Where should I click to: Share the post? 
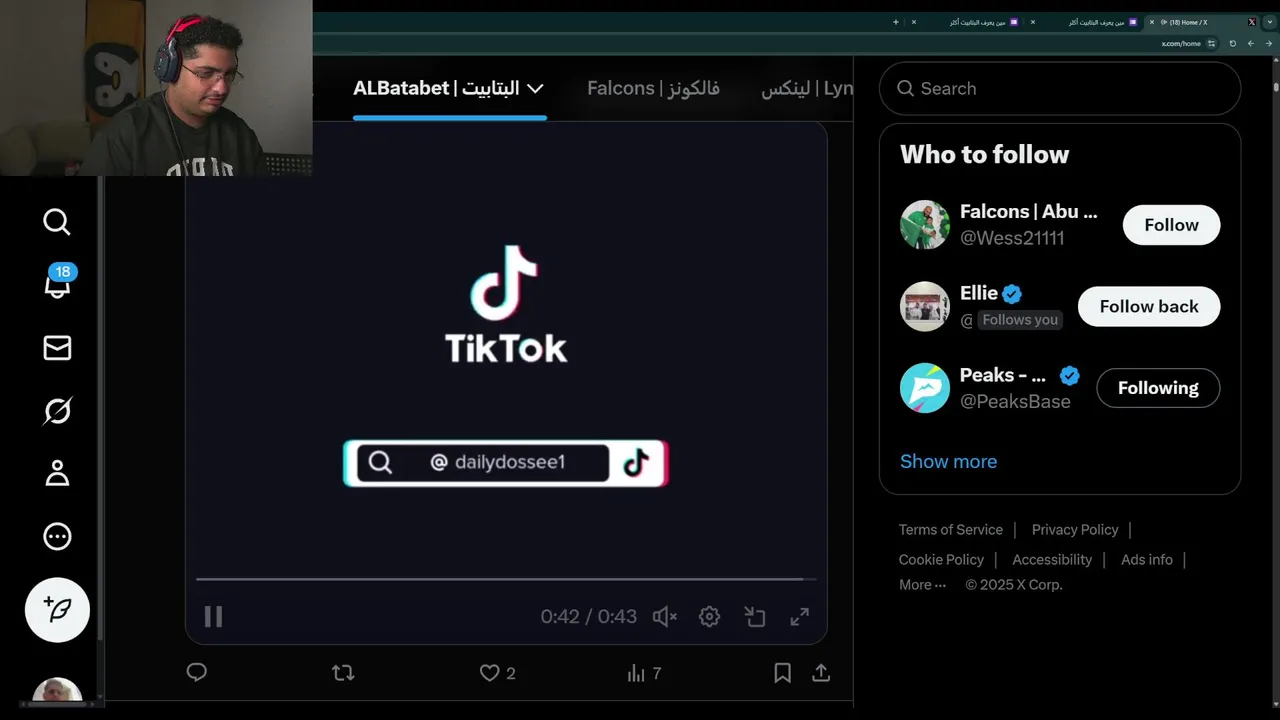[x=821, y=673]
